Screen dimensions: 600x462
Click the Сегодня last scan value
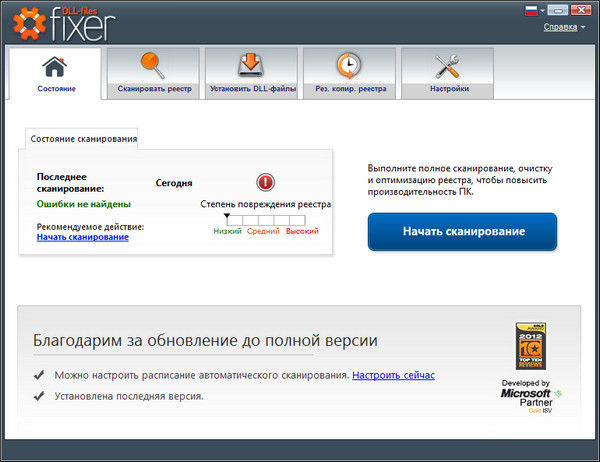click(x=174, y=183)
